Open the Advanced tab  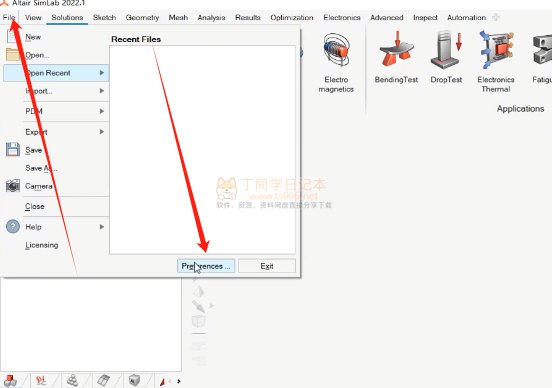point(387,18)
